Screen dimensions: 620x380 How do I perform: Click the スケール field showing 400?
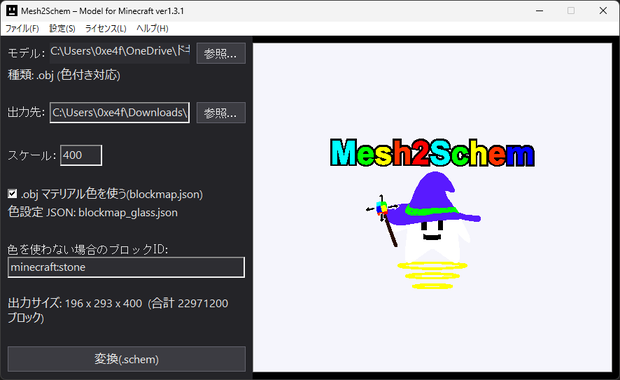(81, 155)
